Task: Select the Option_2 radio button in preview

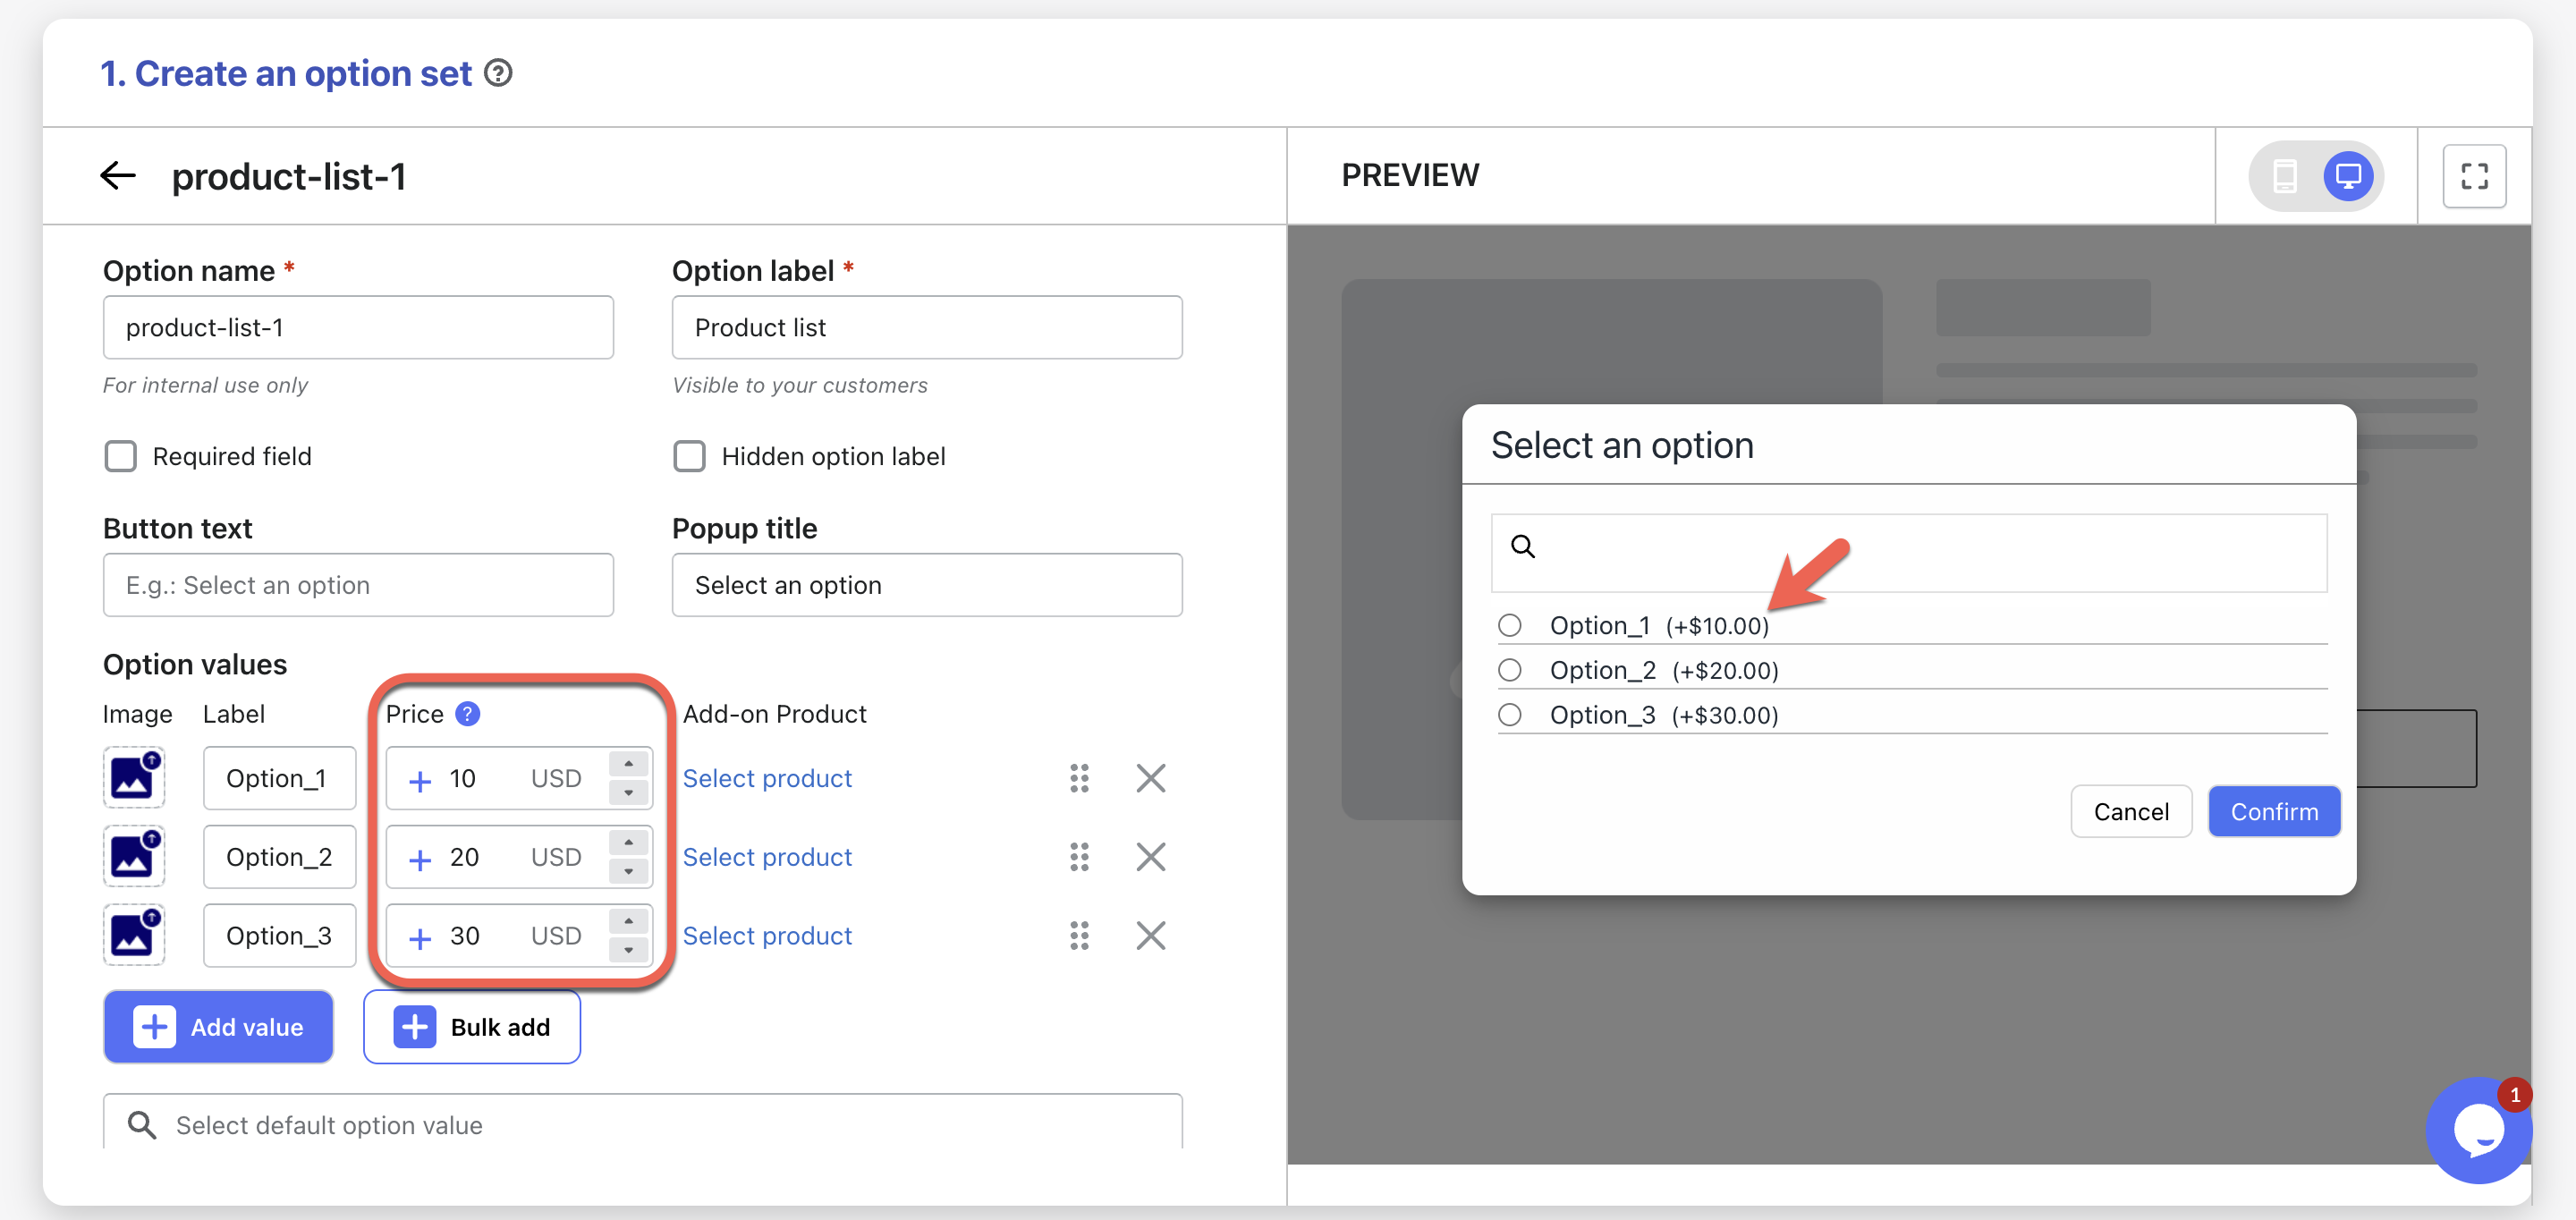Action: [x=1509, y=670]
